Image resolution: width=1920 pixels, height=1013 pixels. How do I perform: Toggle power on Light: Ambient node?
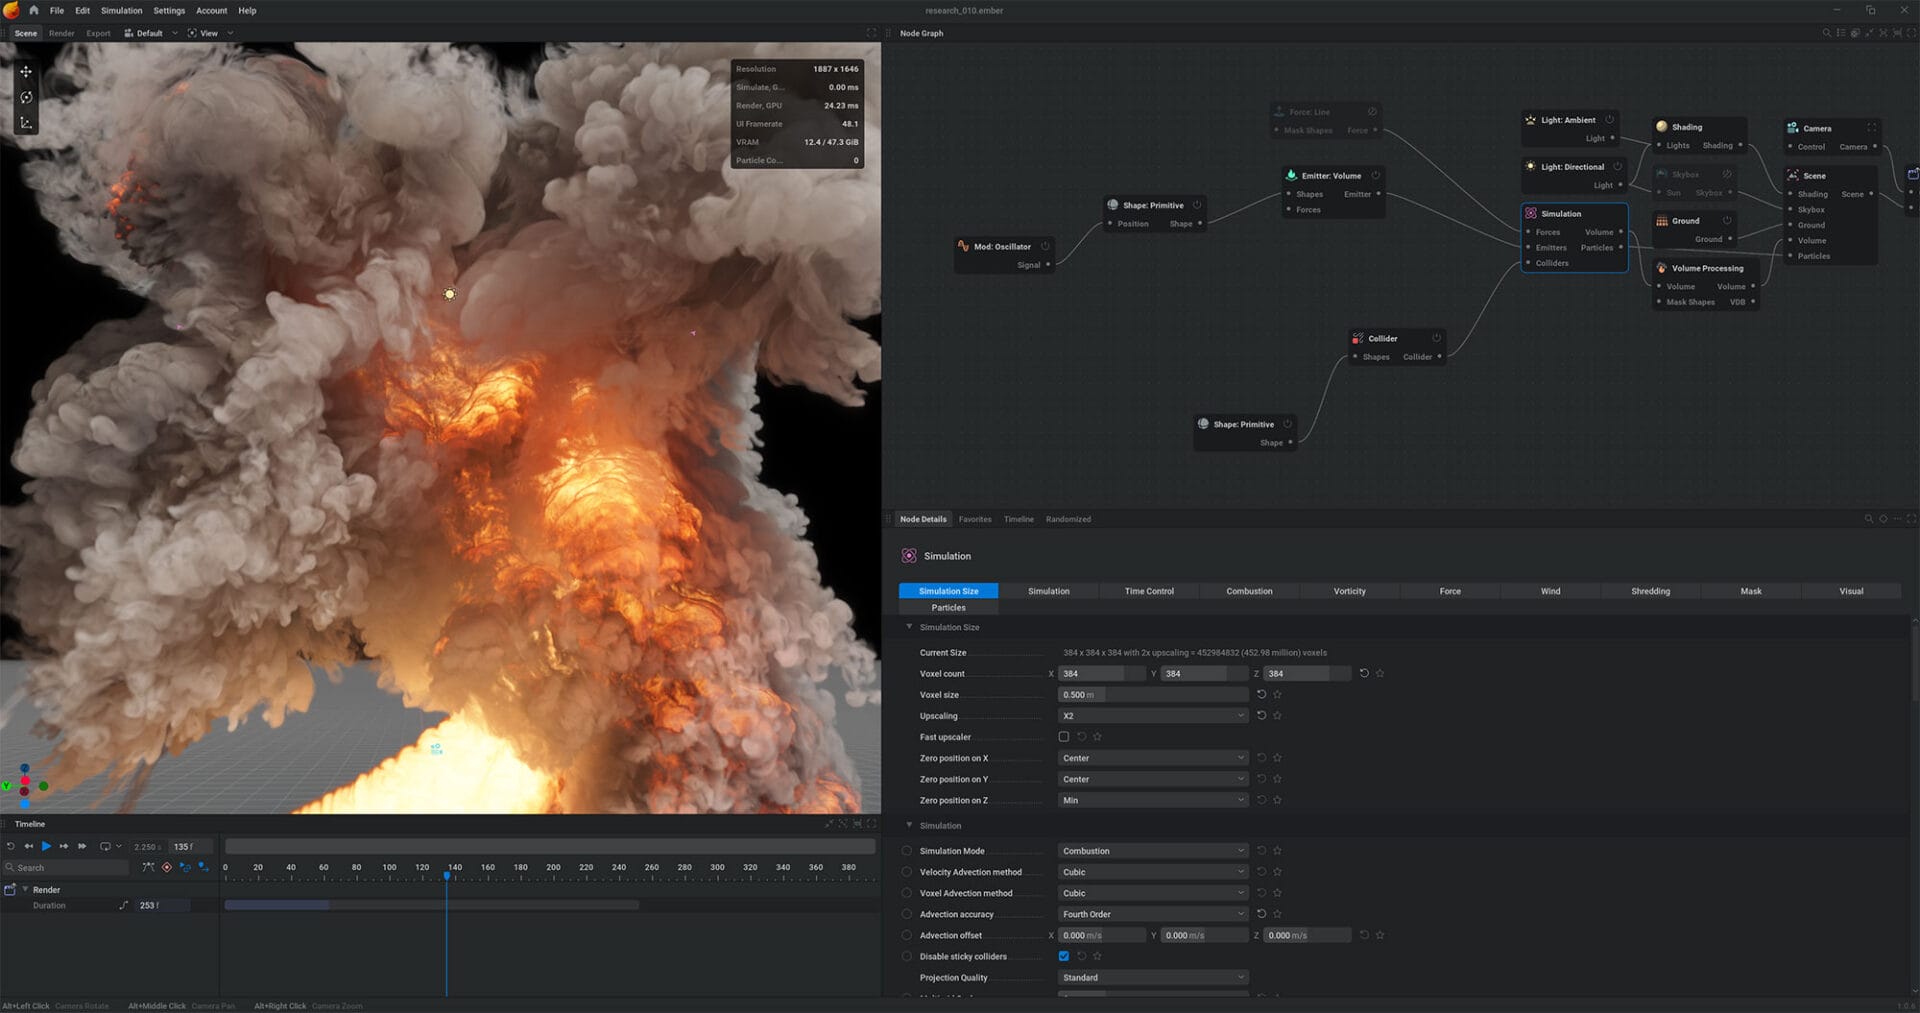(1609, 119)
